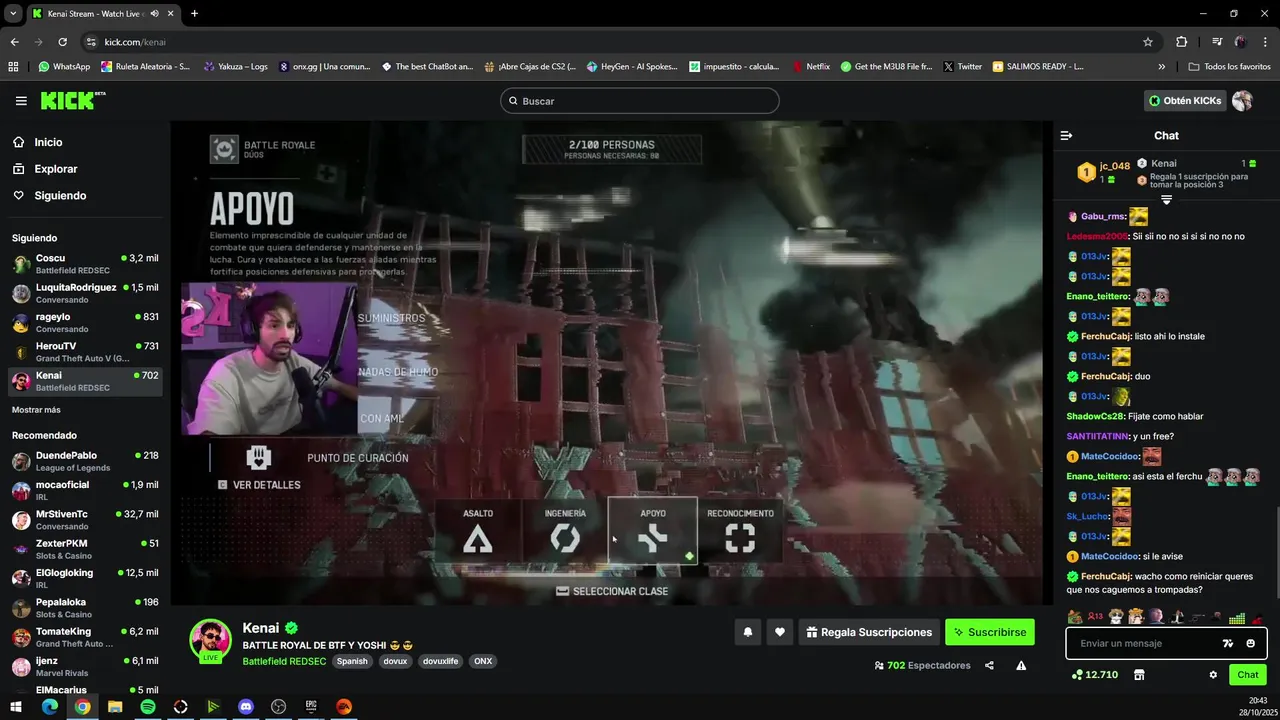Open HerouTV's channel in the sidebar
Screen dimensions: 1280x720
pyautogui.click(x=85, y=352)
